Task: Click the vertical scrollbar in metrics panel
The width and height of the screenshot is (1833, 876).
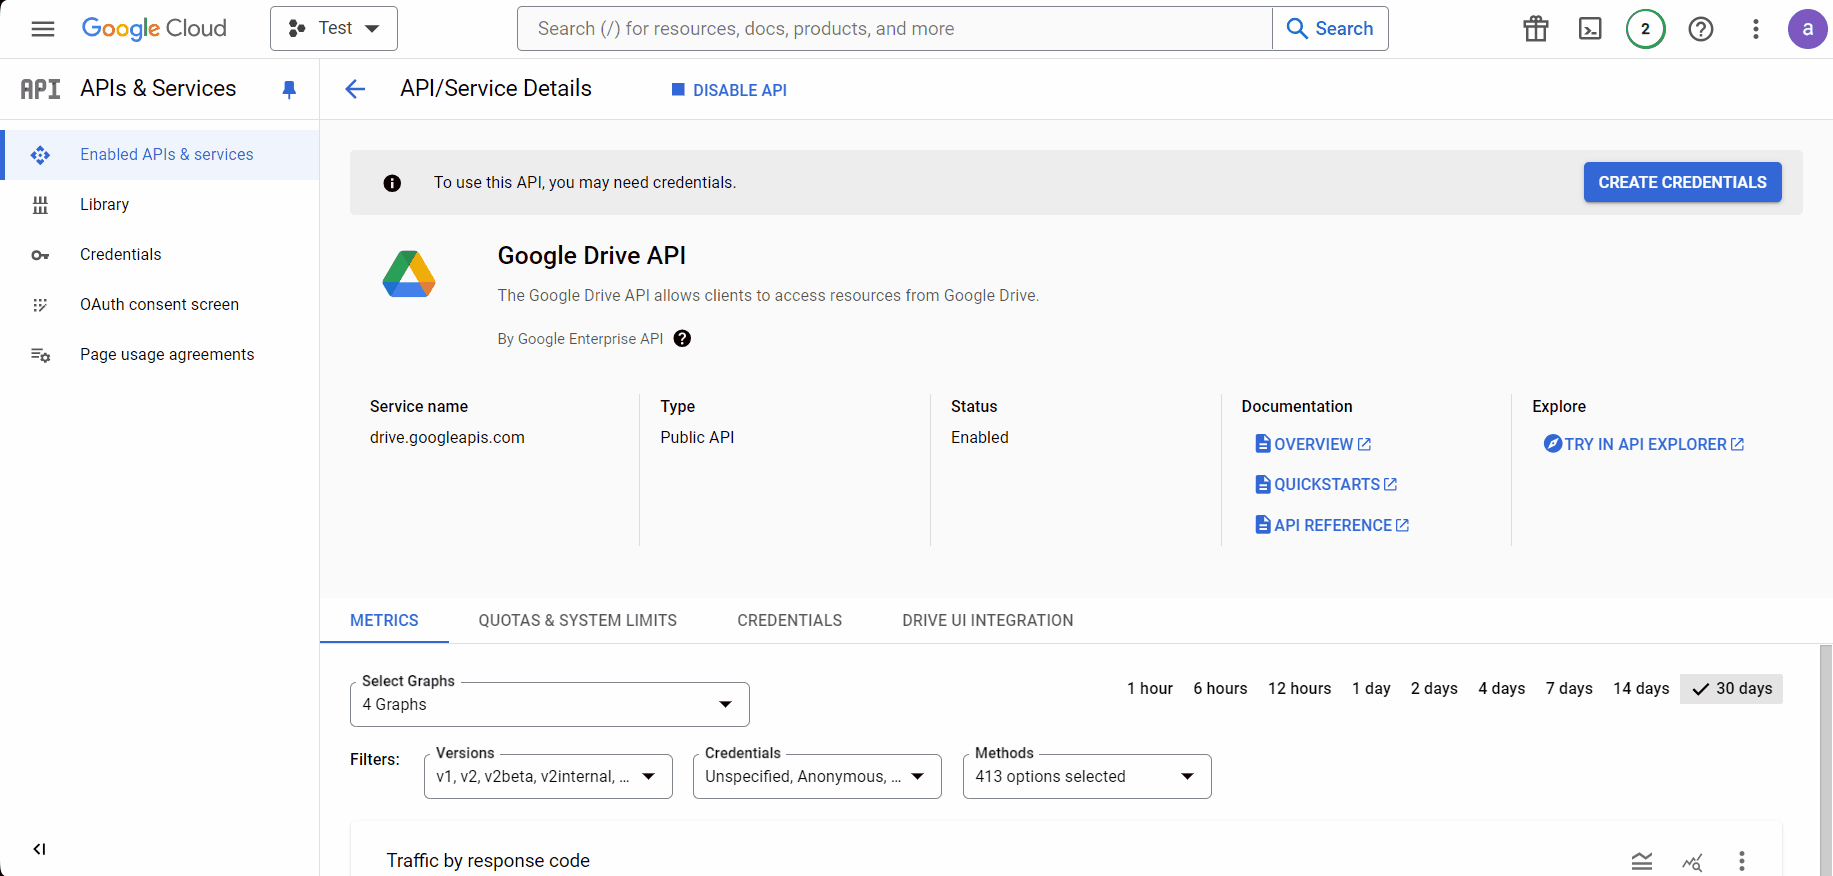Action: pos(1826,760)
